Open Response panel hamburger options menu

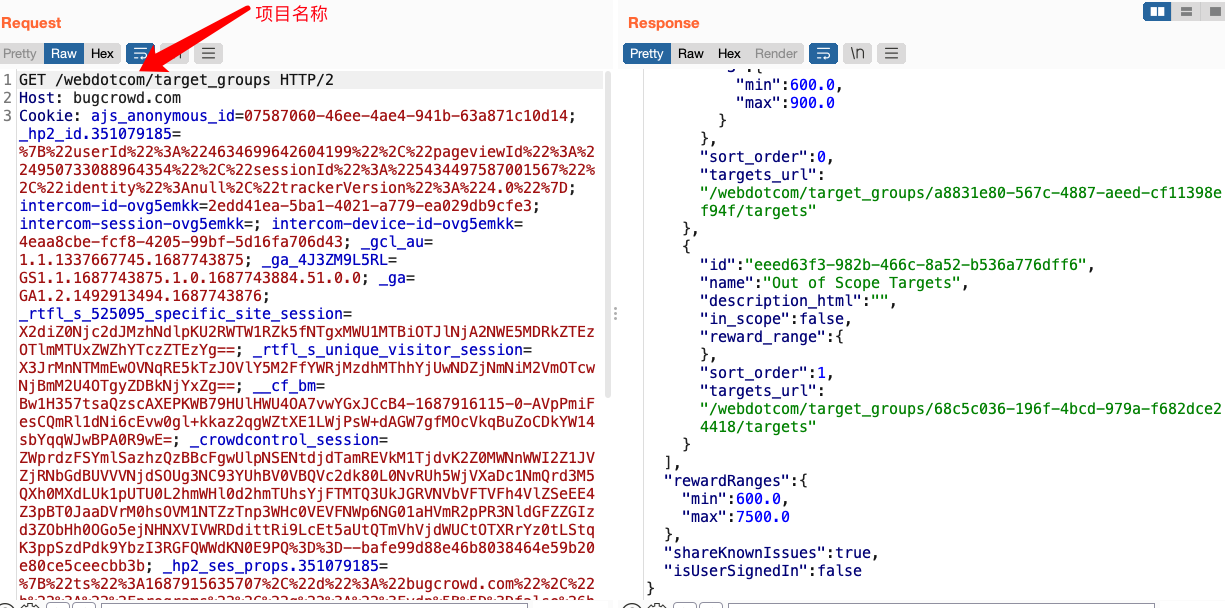click(x=891, y=53)
